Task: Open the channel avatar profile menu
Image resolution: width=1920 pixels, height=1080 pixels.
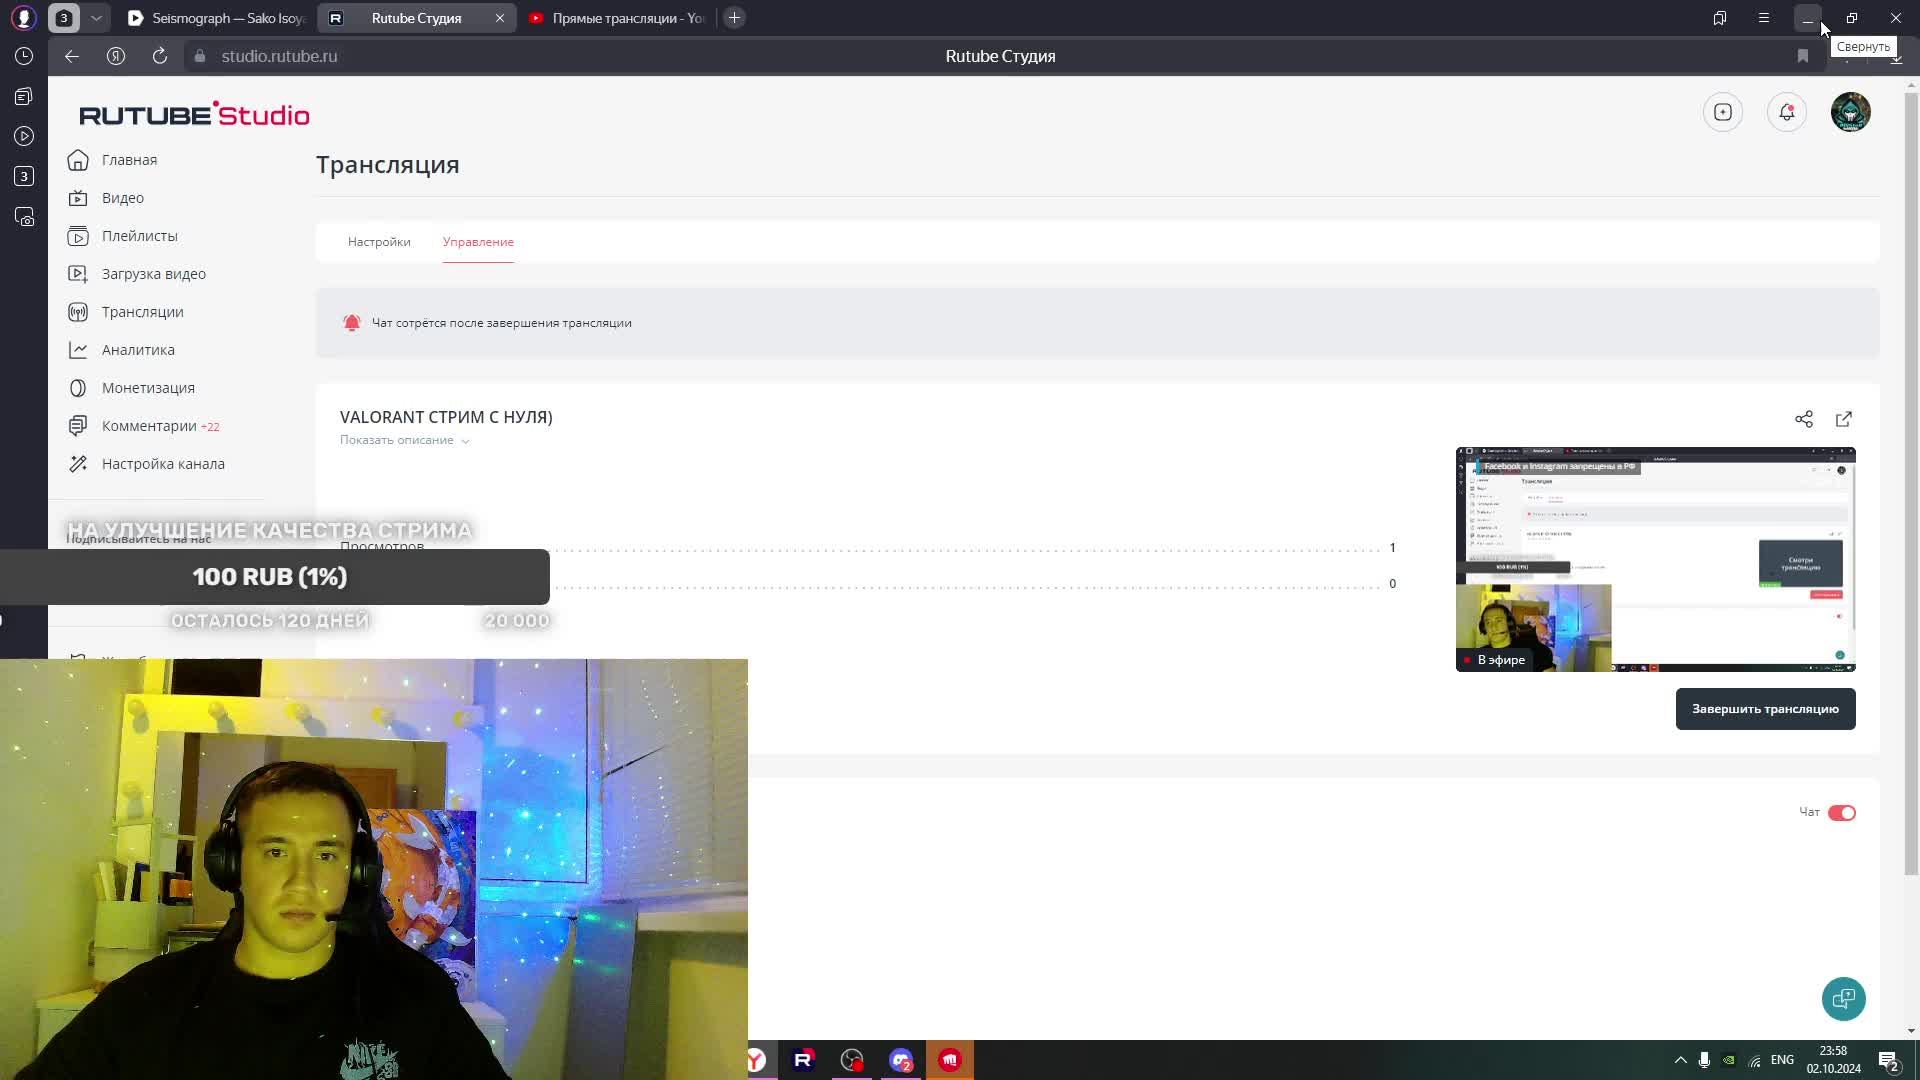Action: [1850, 112]
